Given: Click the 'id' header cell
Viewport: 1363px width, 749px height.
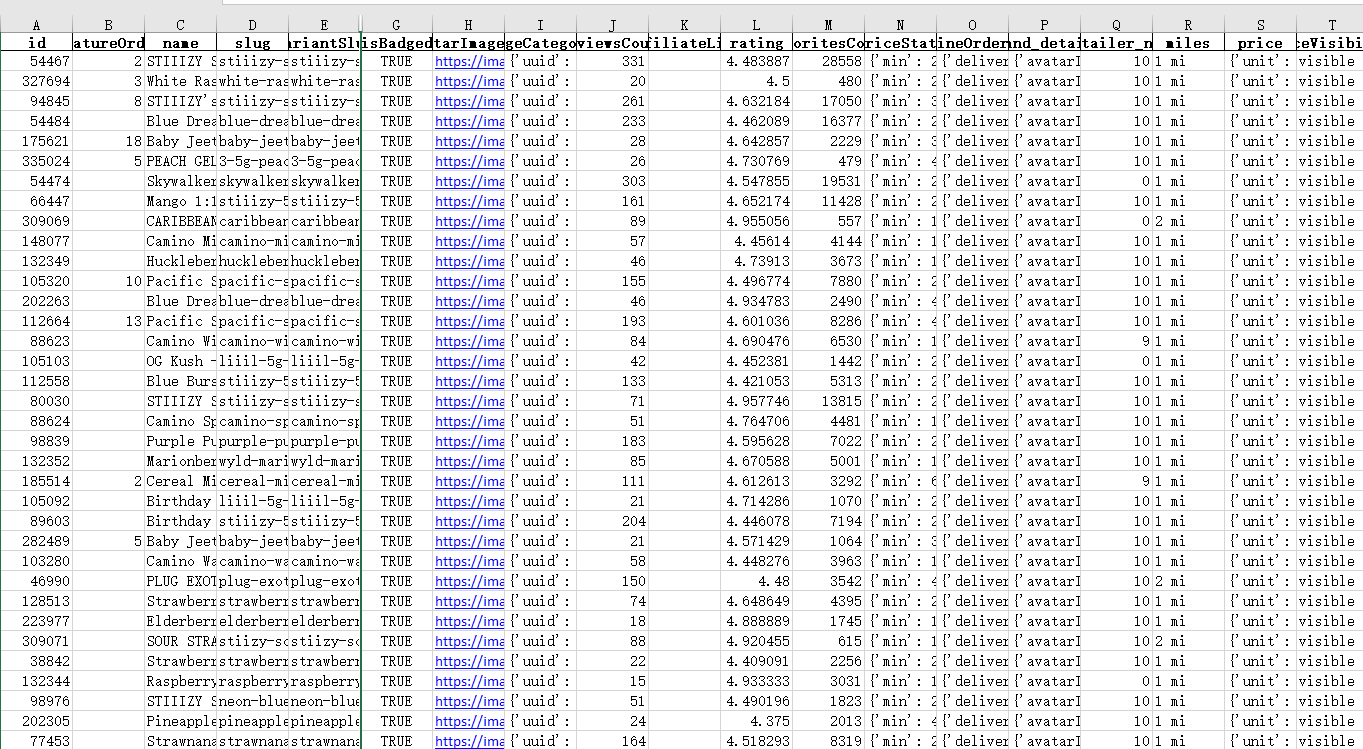Looking at the screenshot, I should click(37, 43).
